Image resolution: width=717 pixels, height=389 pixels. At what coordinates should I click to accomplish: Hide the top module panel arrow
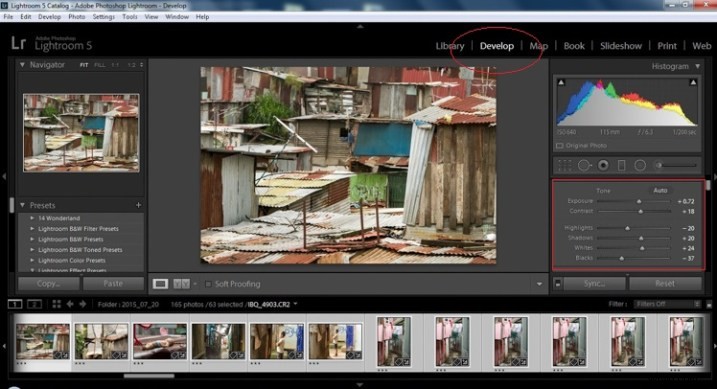[360, 27]
